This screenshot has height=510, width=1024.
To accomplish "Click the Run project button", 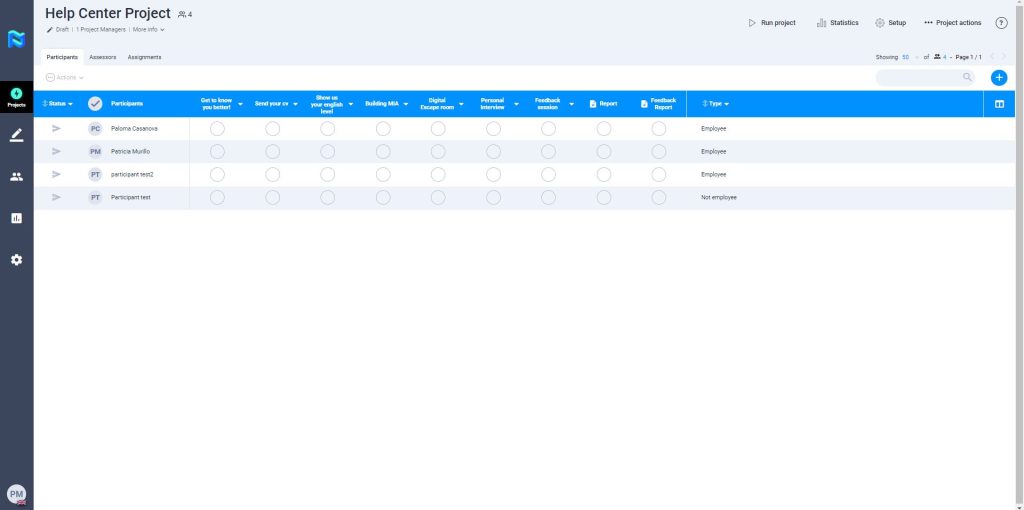I will point(772,23).
